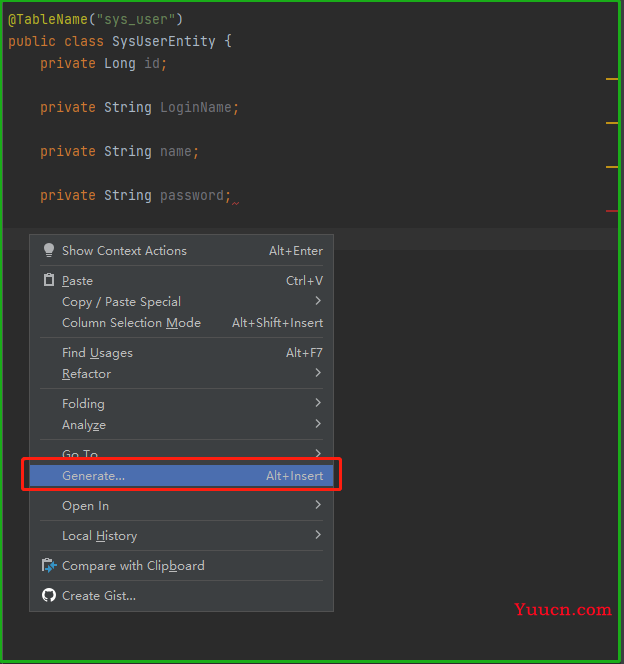
Task: Expand the Refactor submenu arrow
Action: (x=318, y=373)
